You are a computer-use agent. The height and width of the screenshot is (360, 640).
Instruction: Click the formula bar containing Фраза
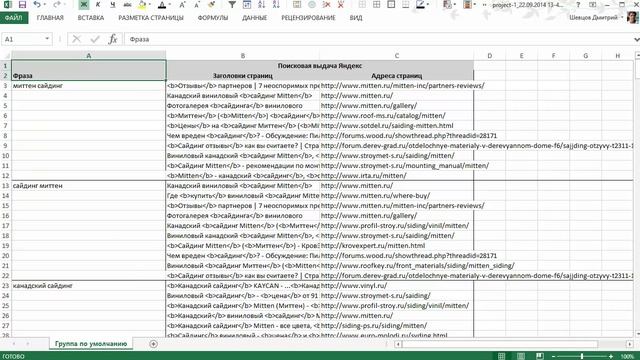pyautogui.click(x=378, y=39)
